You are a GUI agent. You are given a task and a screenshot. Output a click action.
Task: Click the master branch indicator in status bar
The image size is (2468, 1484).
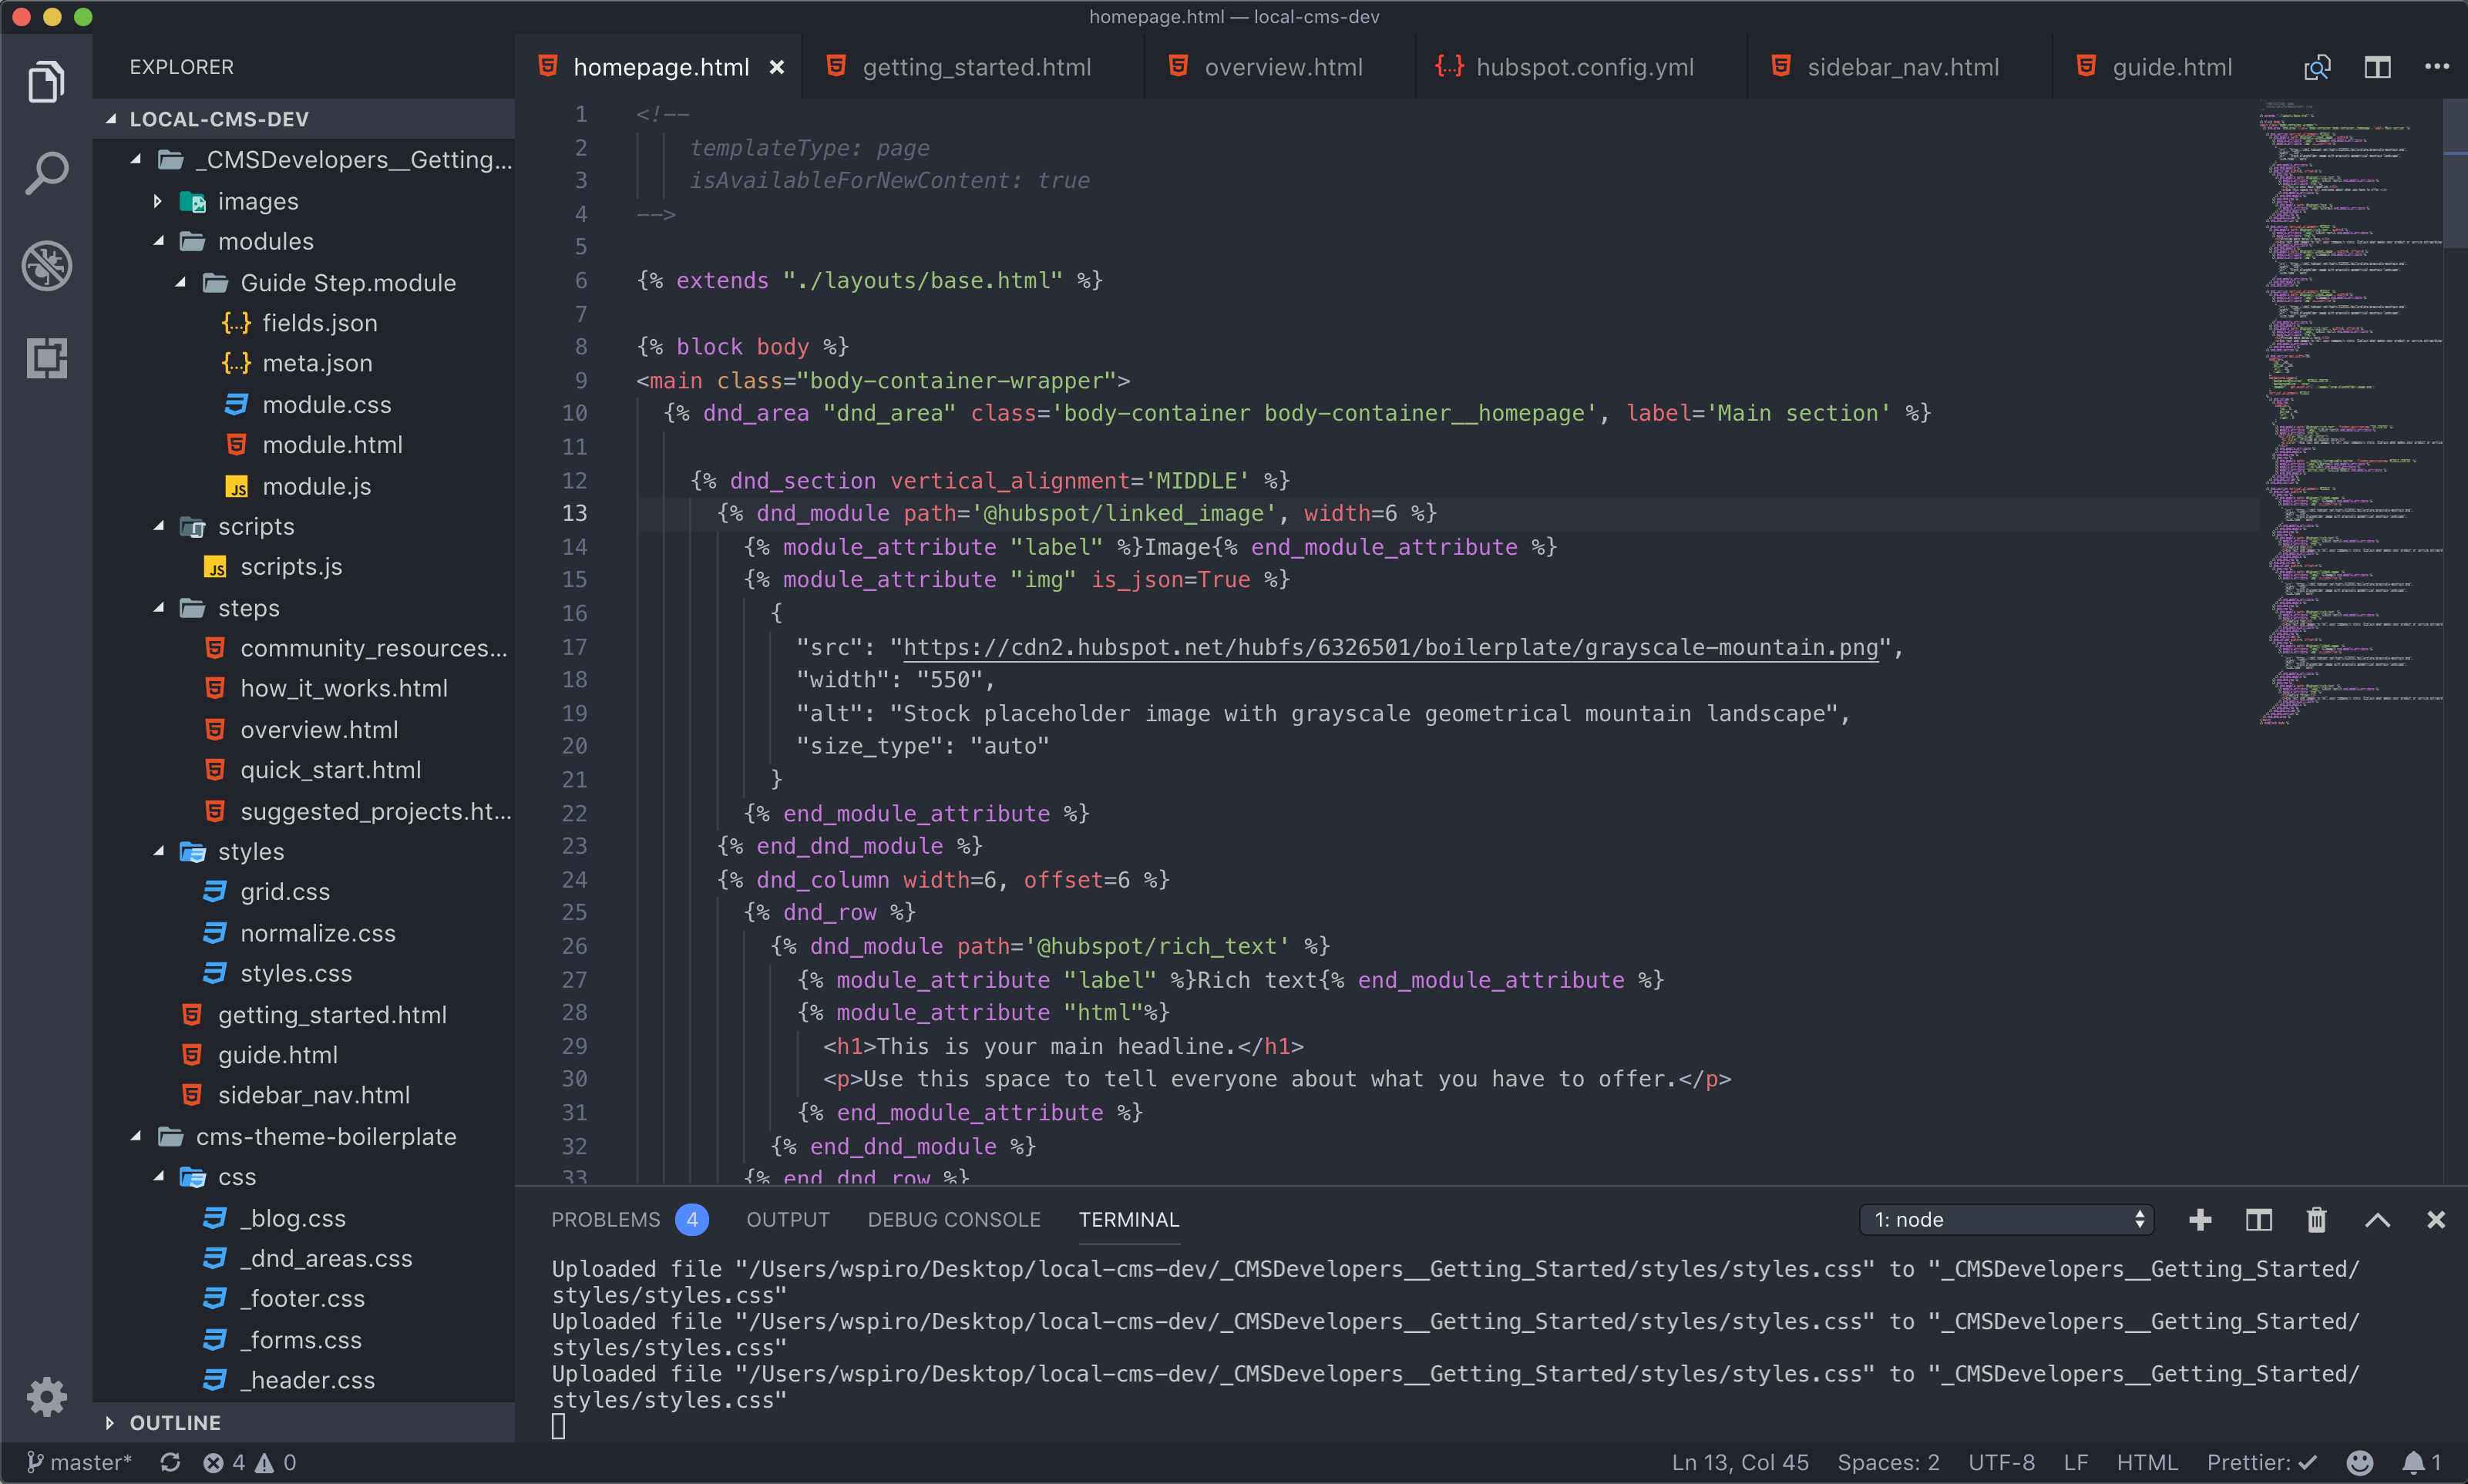click(x=80, y=1462)
